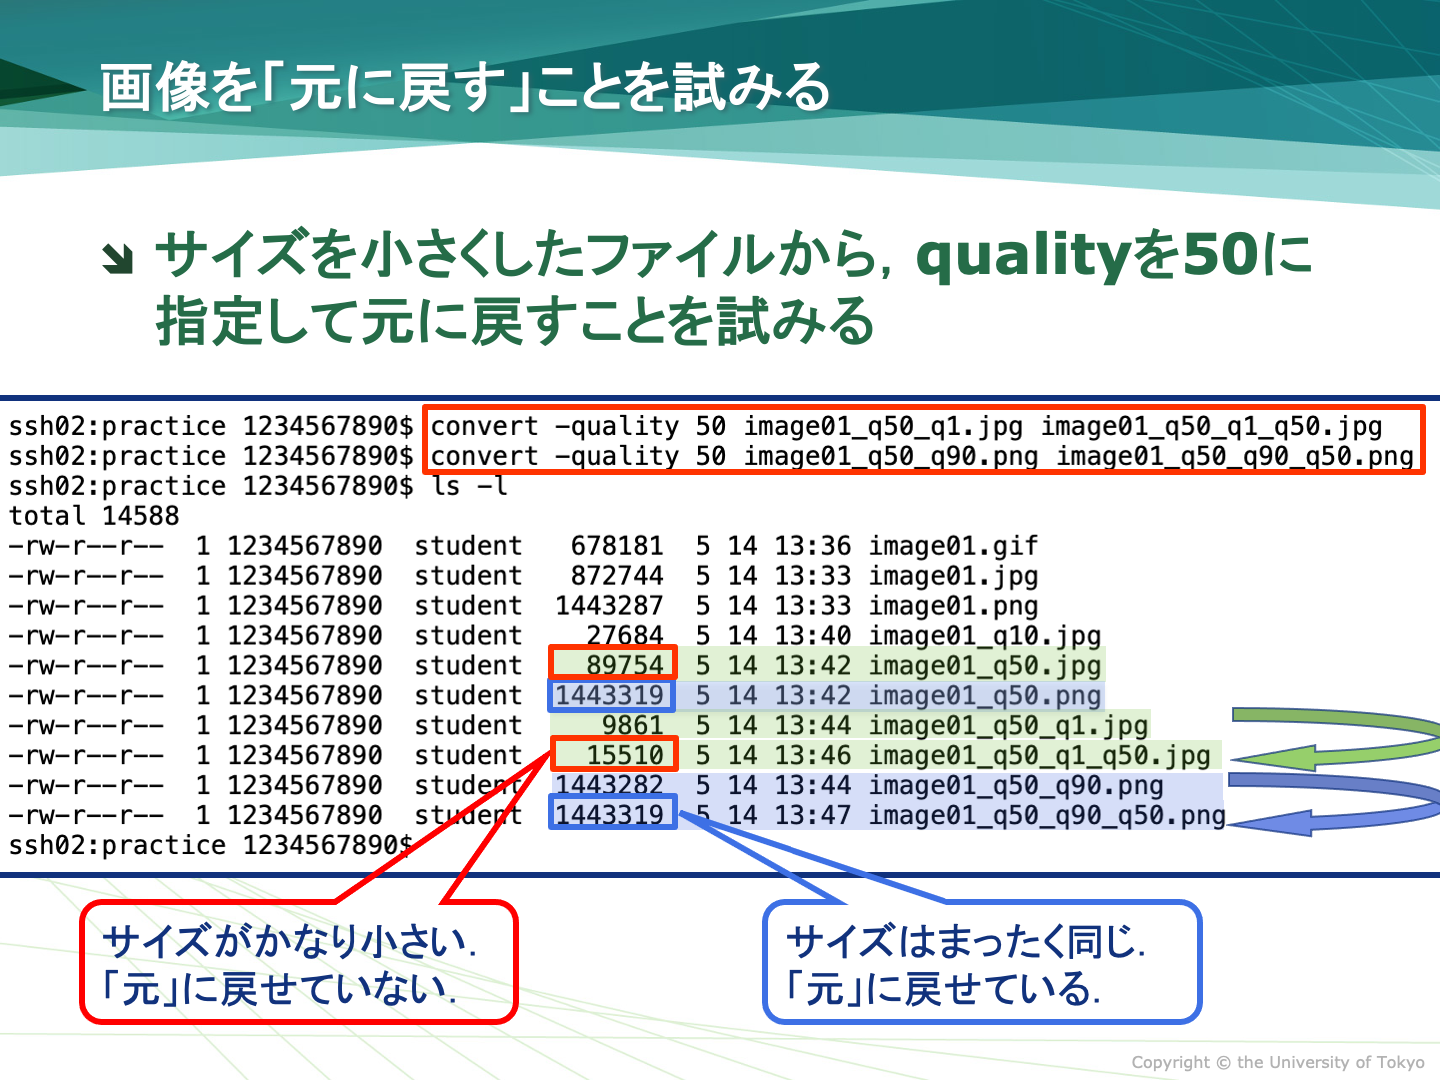
Task: Select filename image01_q10.jpg
Action: click(x=984, y=636)
